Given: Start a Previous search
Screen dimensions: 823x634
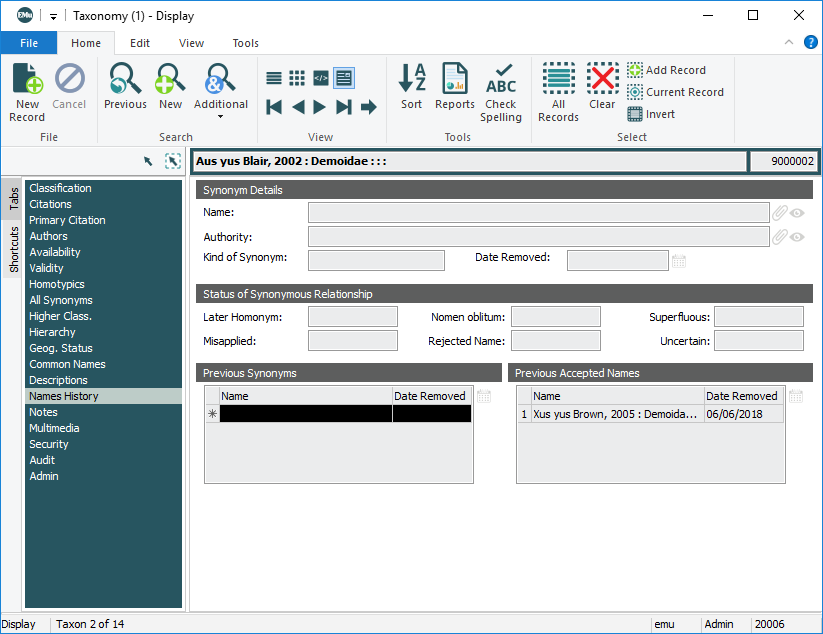Looking at the screenshot, I should click(x=125, y=87).
